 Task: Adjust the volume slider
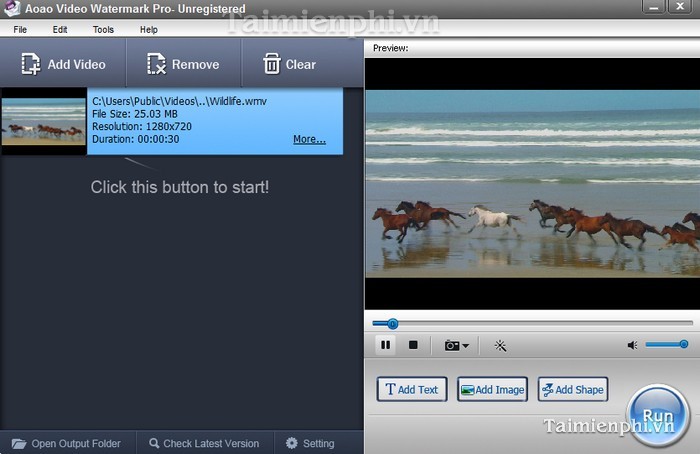click(x=666, y=344)
